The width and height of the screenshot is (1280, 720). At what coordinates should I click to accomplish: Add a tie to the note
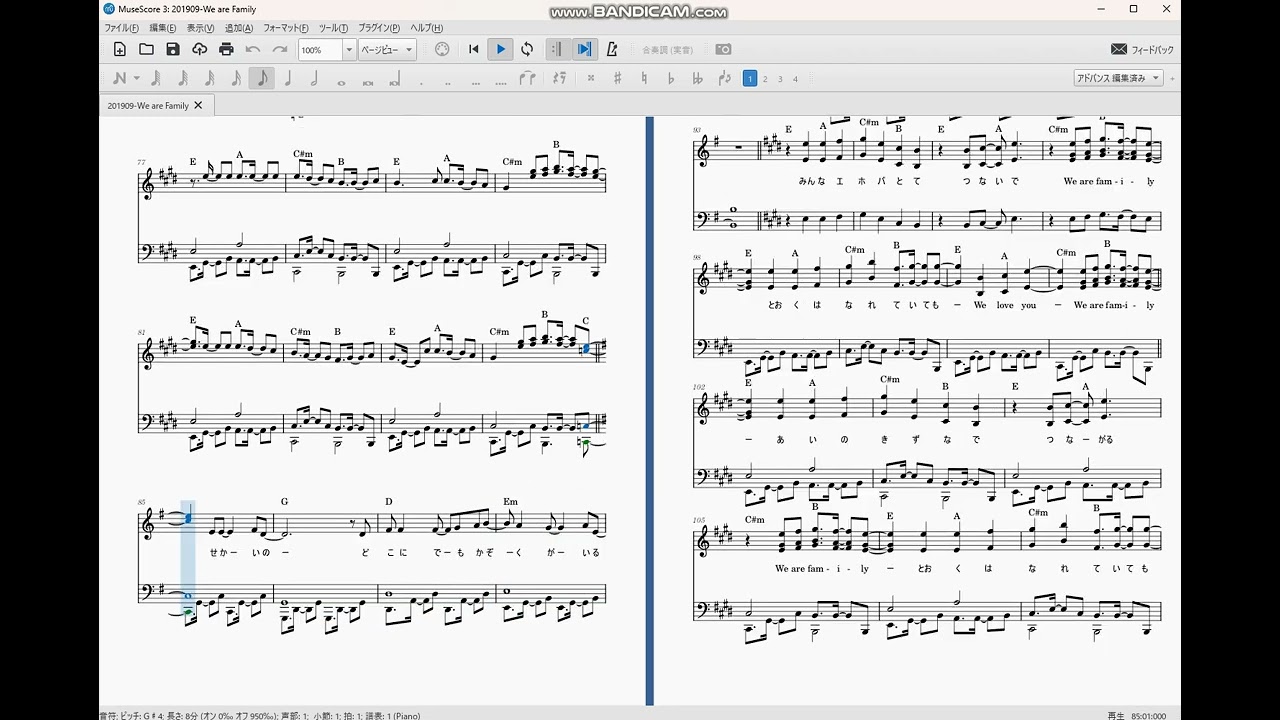click(527, 78)
